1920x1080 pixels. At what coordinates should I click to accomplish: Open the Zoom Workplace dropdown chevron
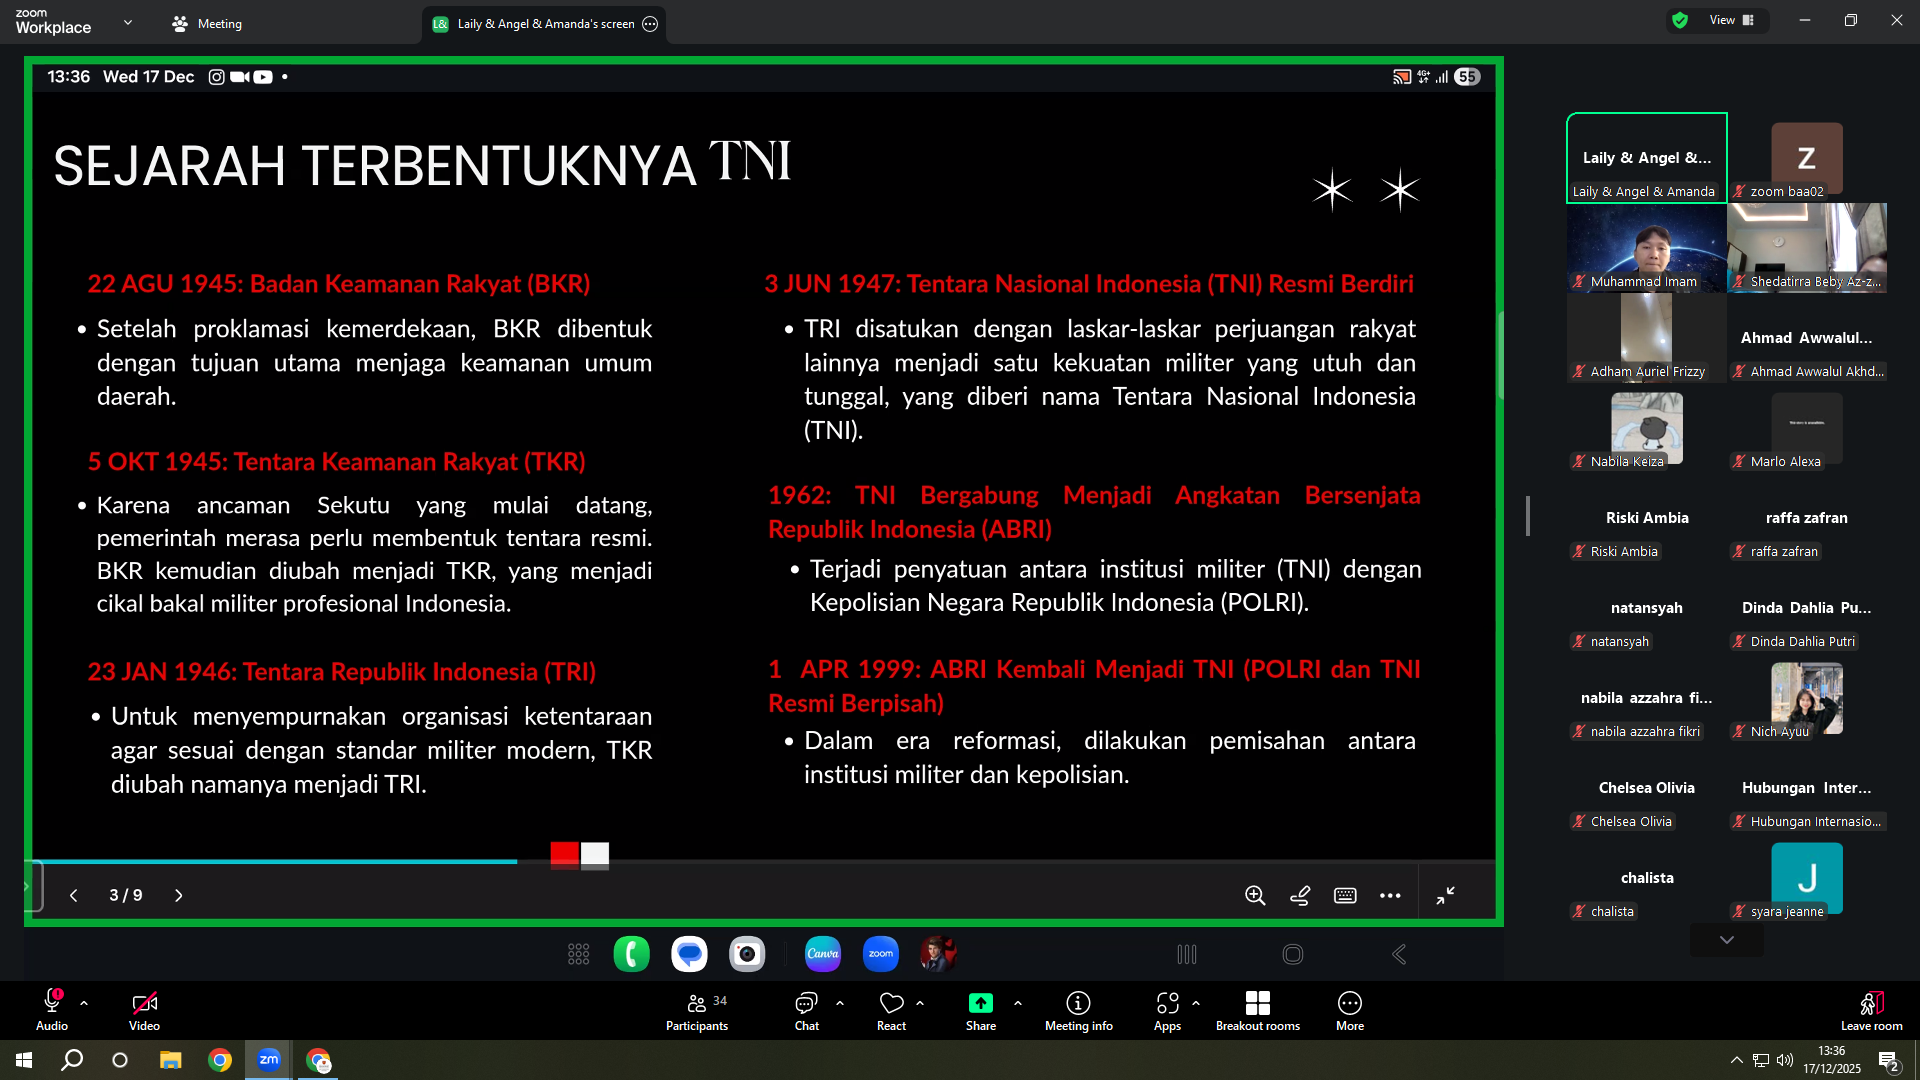click(128, 22)
